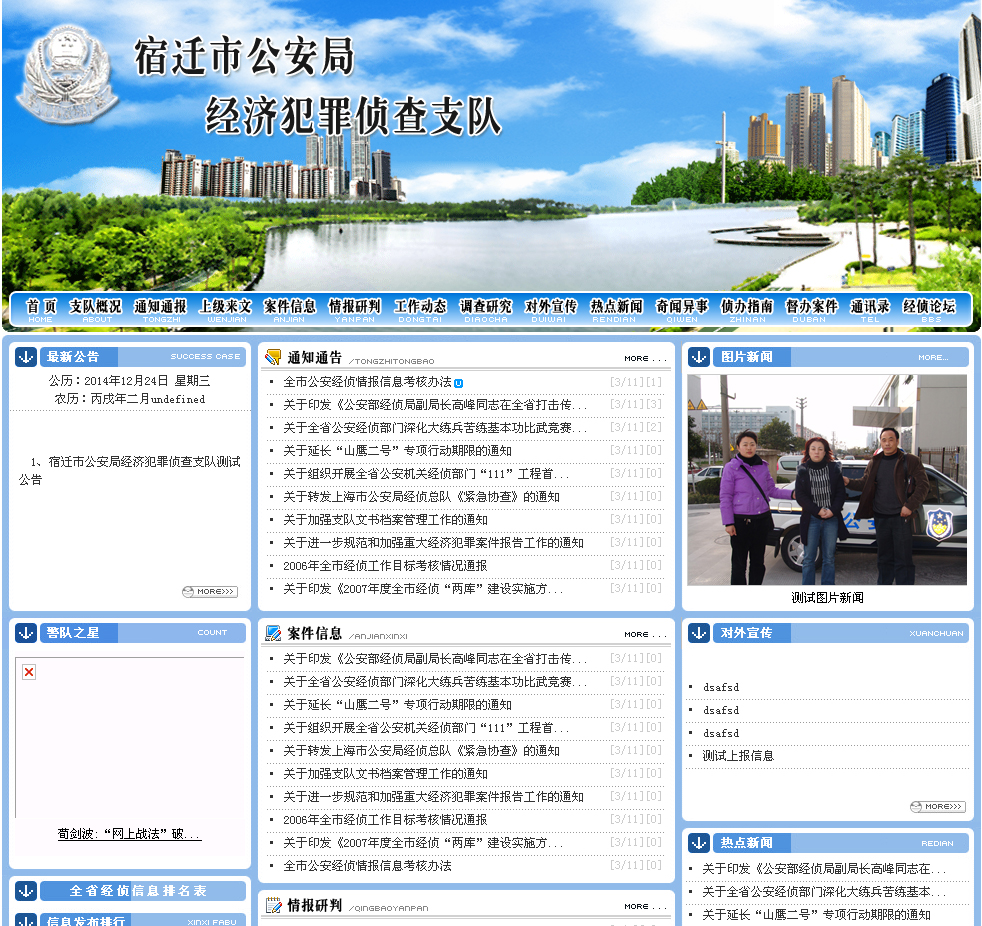Screen dimensions: 982x926
Task: Open 关于全省公安经侦部门深化大练兵苦练基本 in 热点新闻
Action: [824, 892]
